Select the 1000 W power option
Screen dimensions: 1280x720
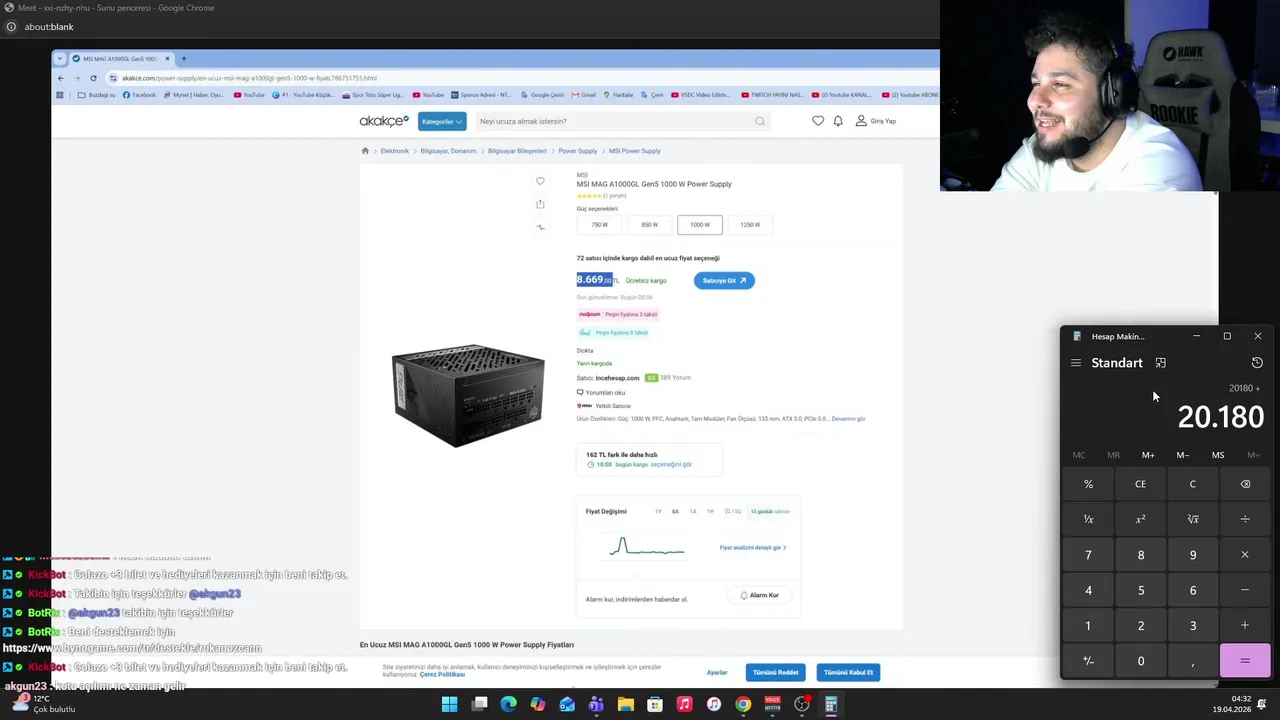[700, 225]
